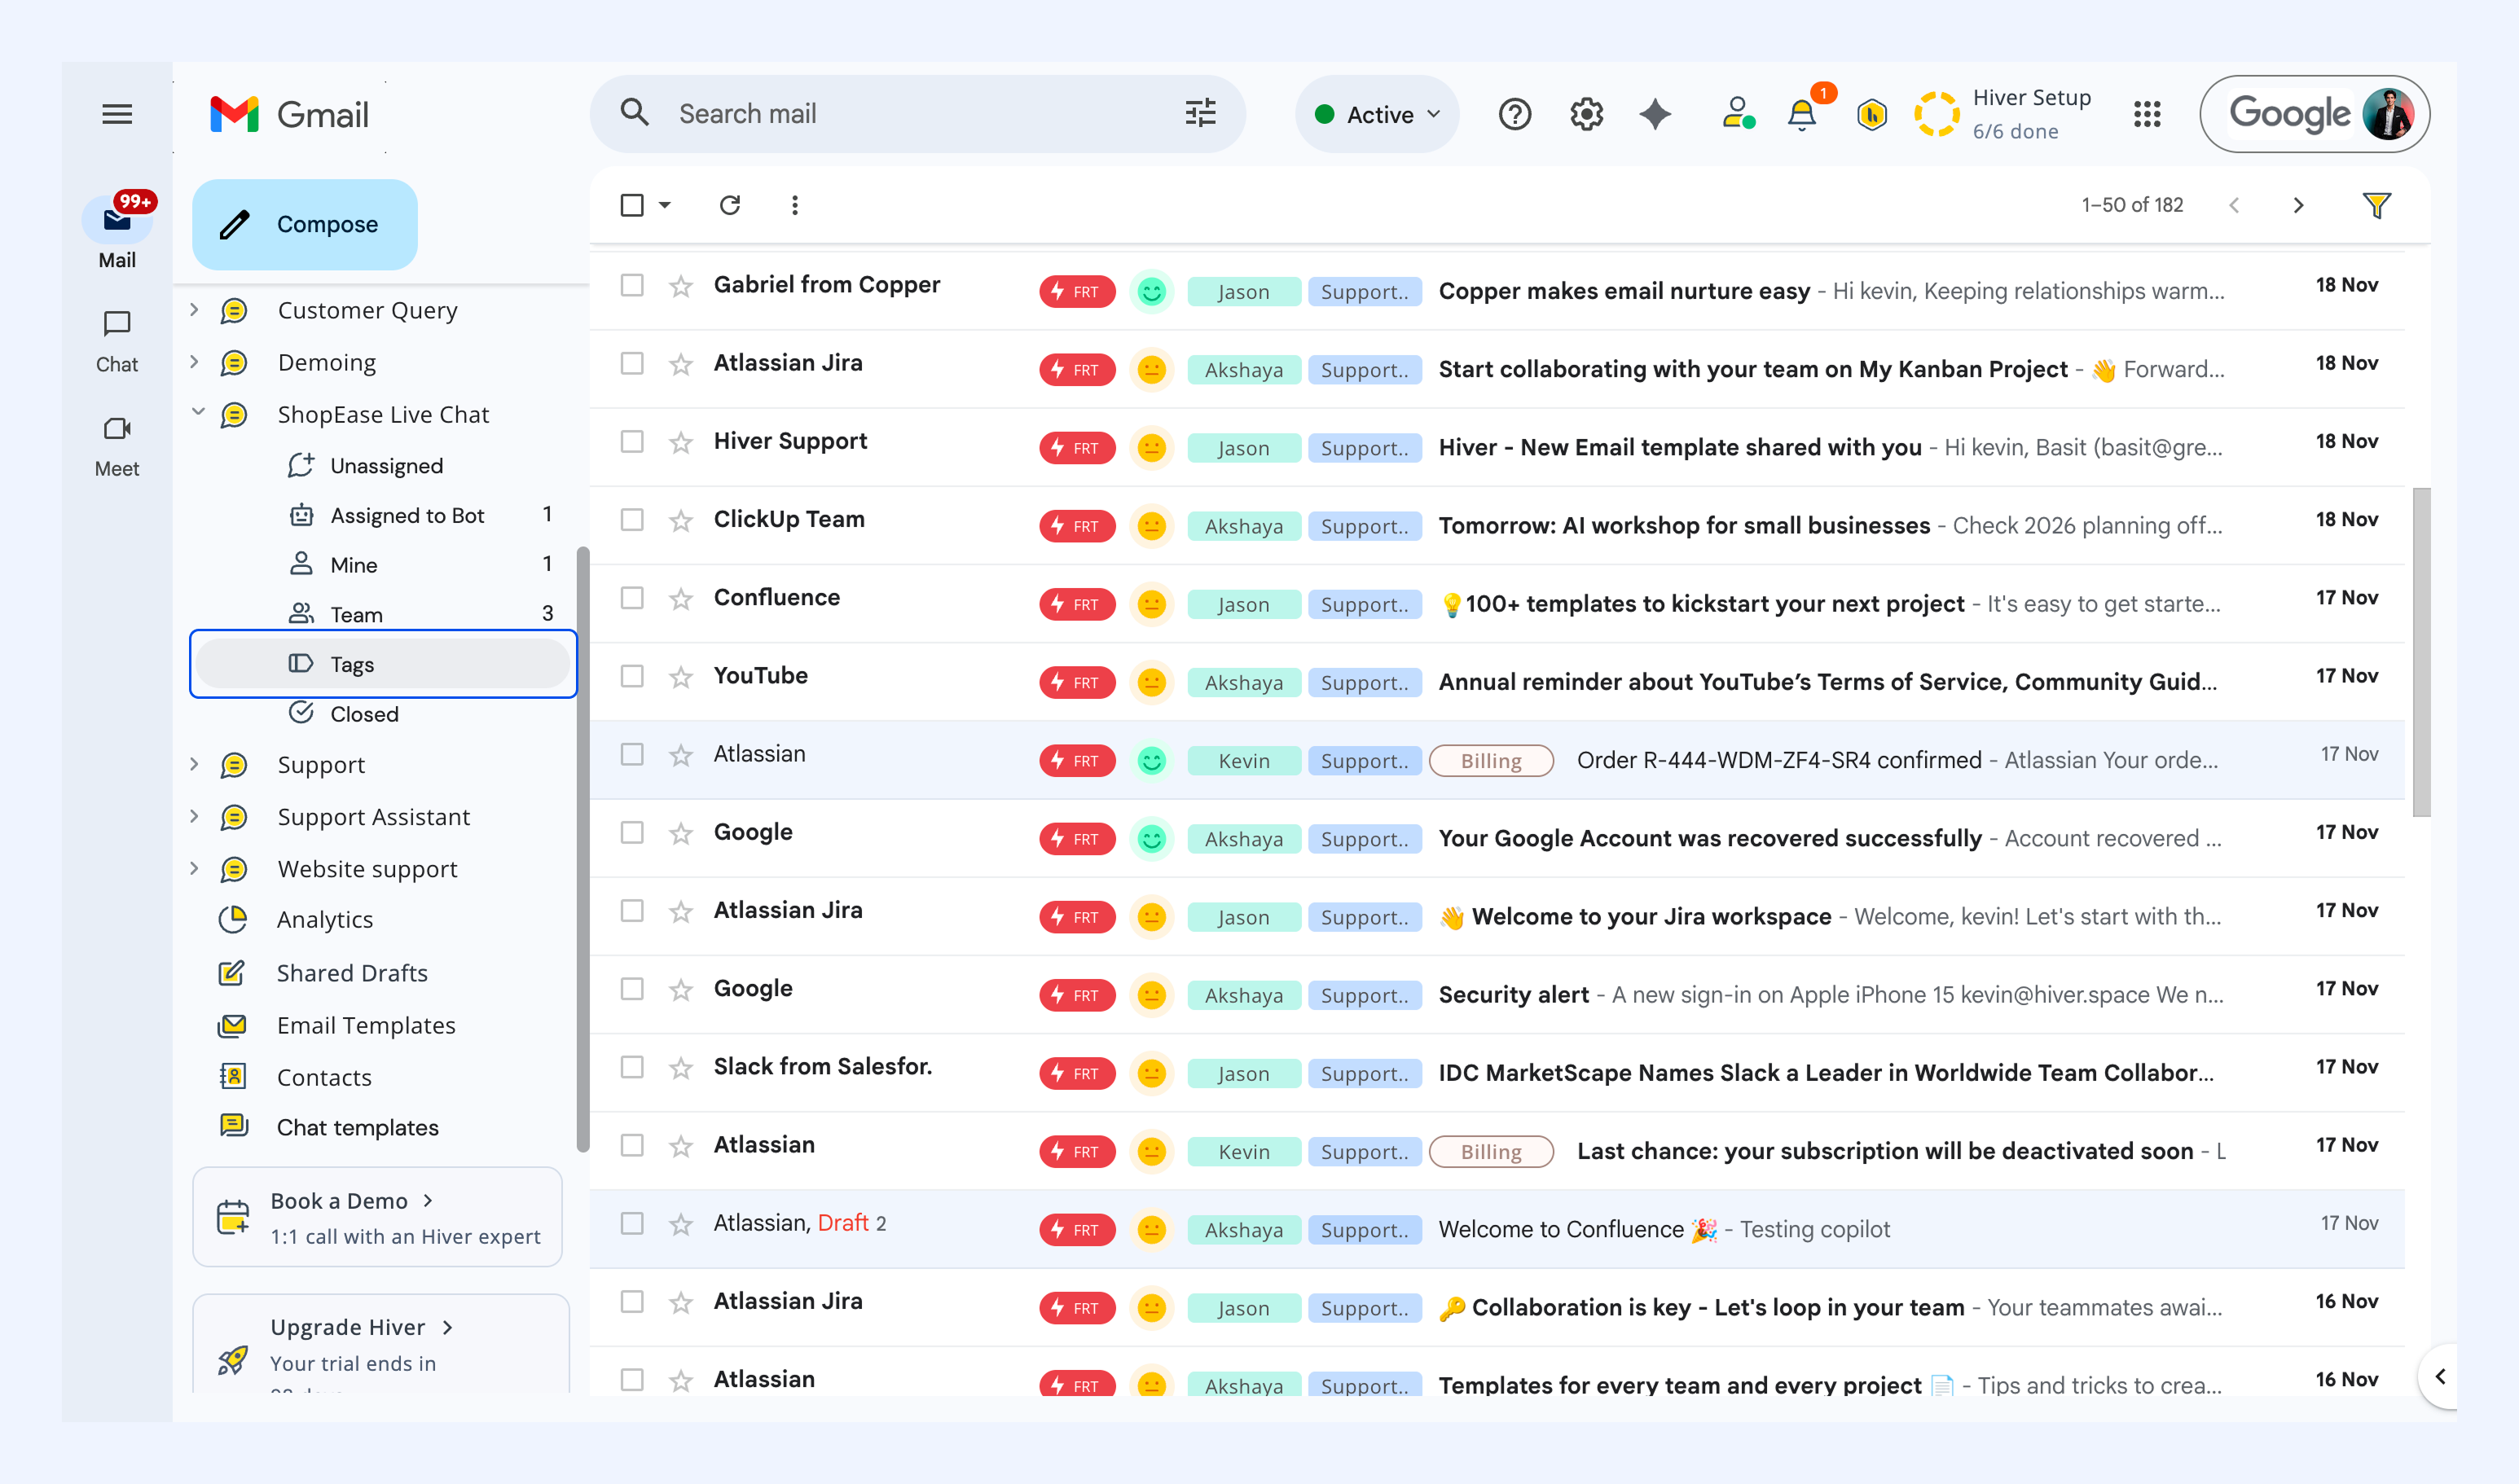Click the mail list vertical scrollbar
Screen dimensions: 2519x1484
coord(2421,652)
